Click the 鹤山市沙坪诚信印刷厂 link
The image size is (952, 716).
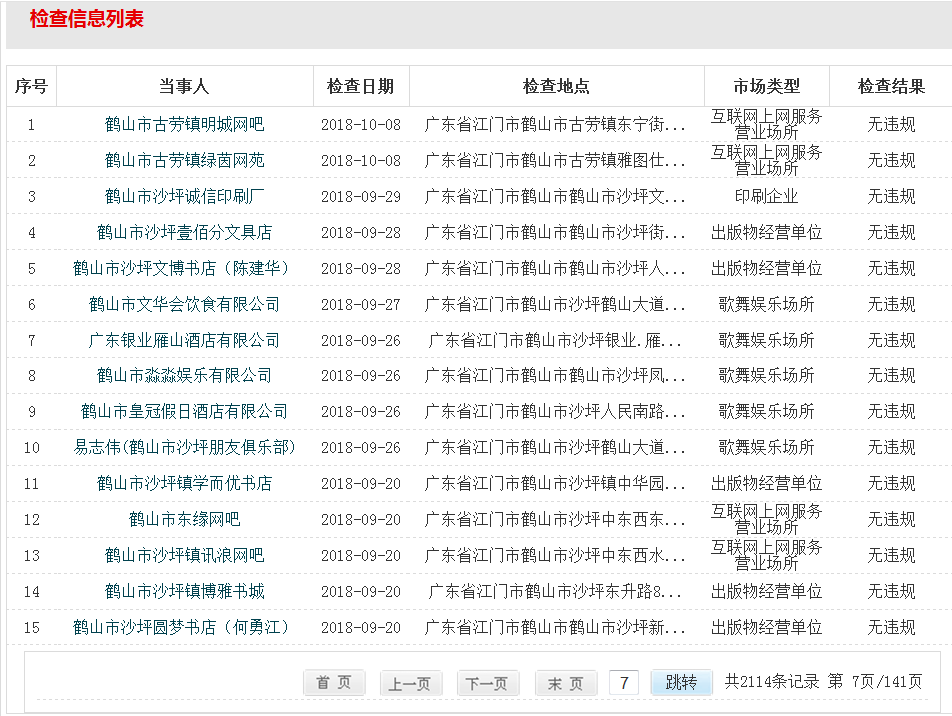184,197
